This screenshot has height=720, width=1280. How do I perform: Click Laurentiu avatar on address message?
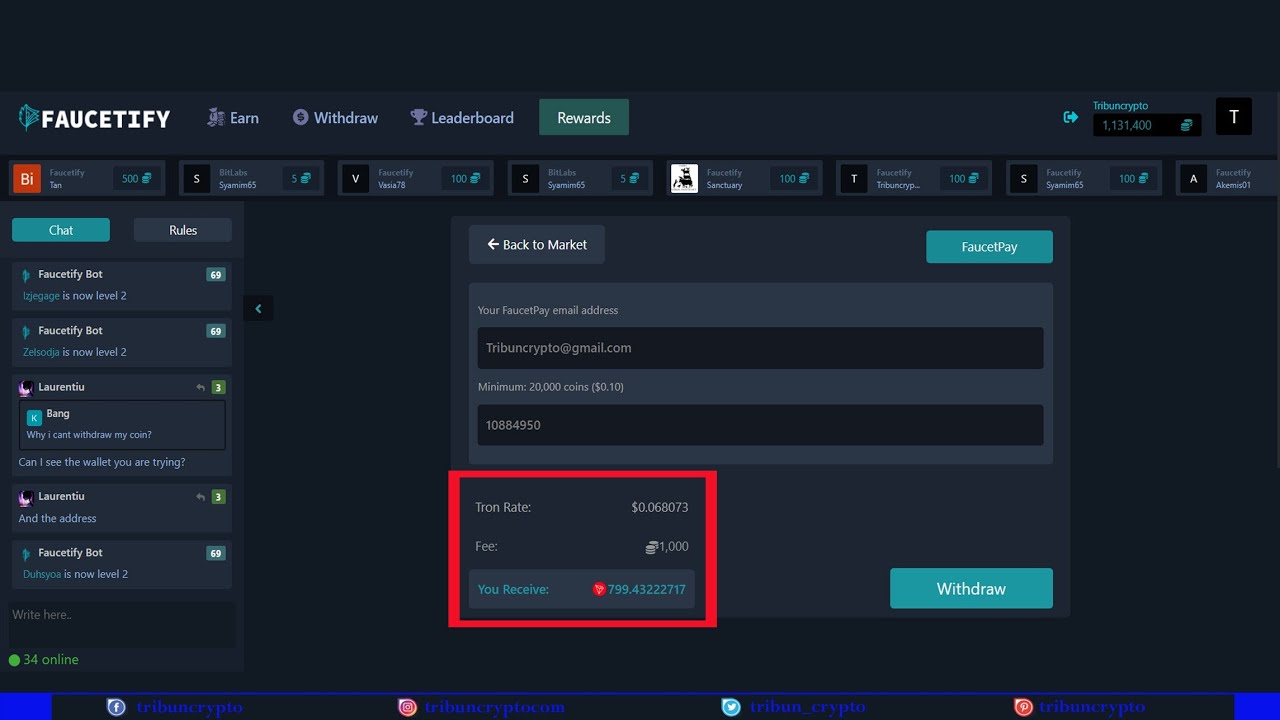pyautogui.click(x=26, y=497)
